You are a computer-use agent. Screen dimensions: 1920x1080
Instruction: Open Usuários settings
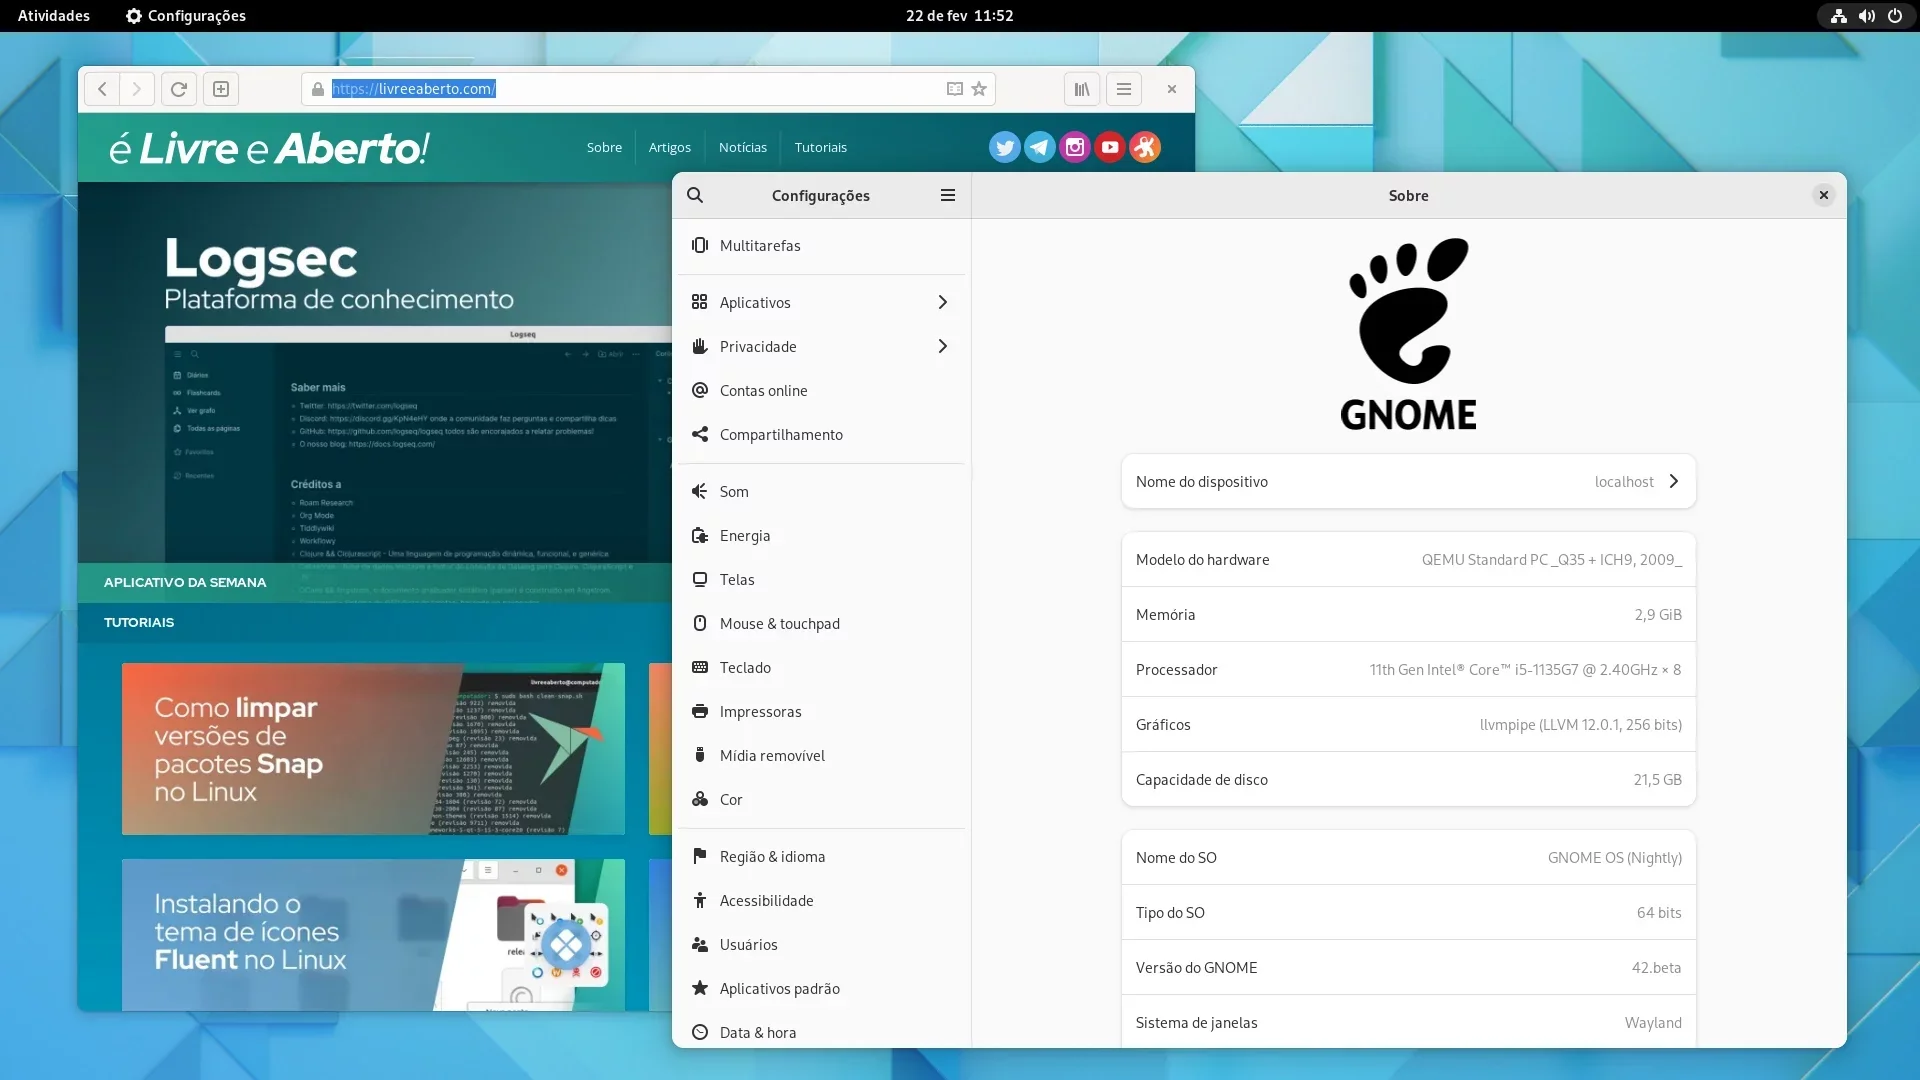821,944
